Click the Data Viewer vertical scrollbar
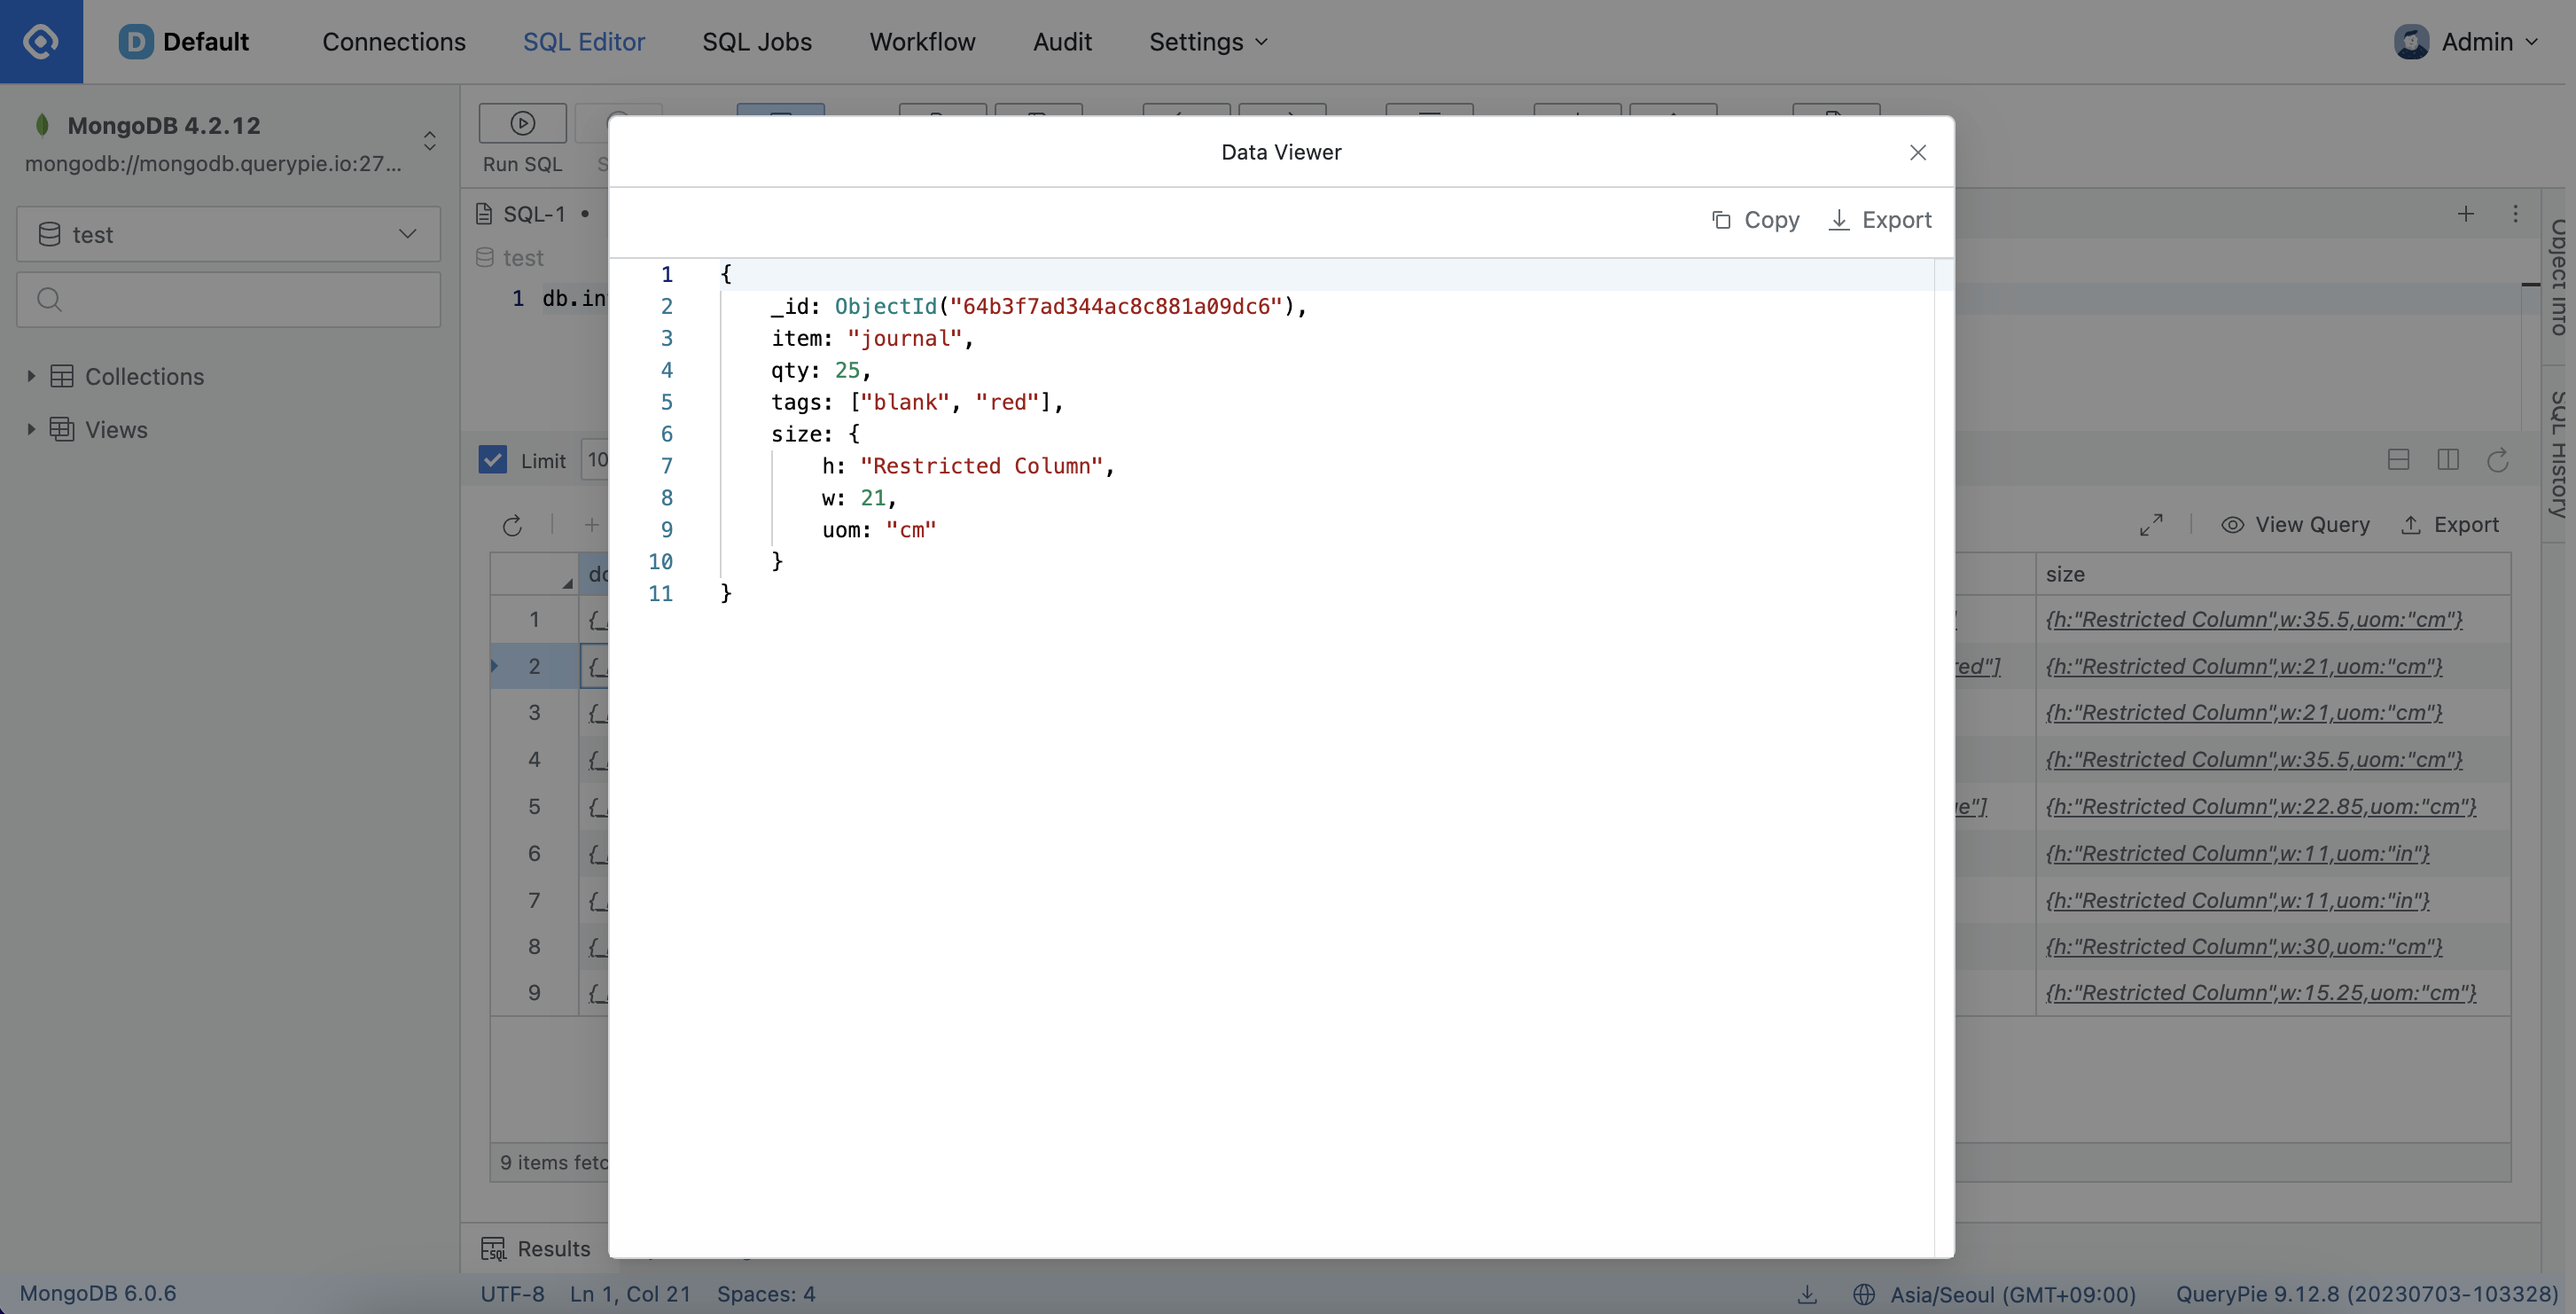Image resolution: width=2576 pixels, height=1314 pixels. click(1944, 757)
